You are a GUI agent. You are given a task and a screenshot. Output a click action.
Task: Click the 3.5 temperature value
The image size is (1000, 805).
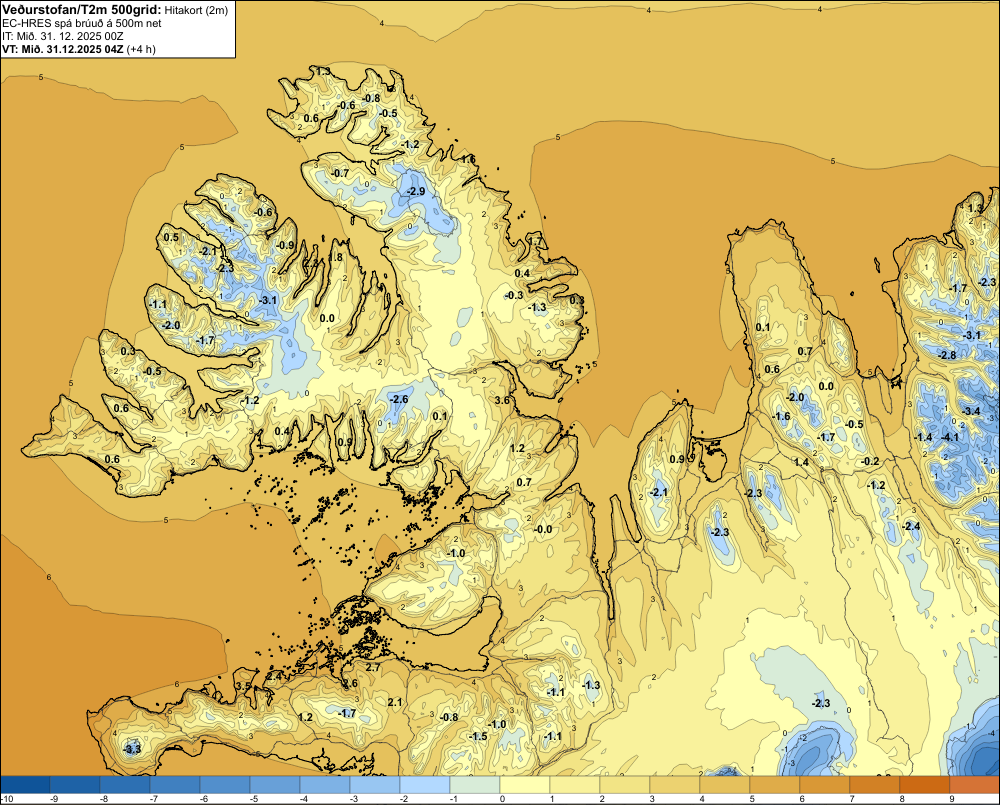(x=244, y=686)
